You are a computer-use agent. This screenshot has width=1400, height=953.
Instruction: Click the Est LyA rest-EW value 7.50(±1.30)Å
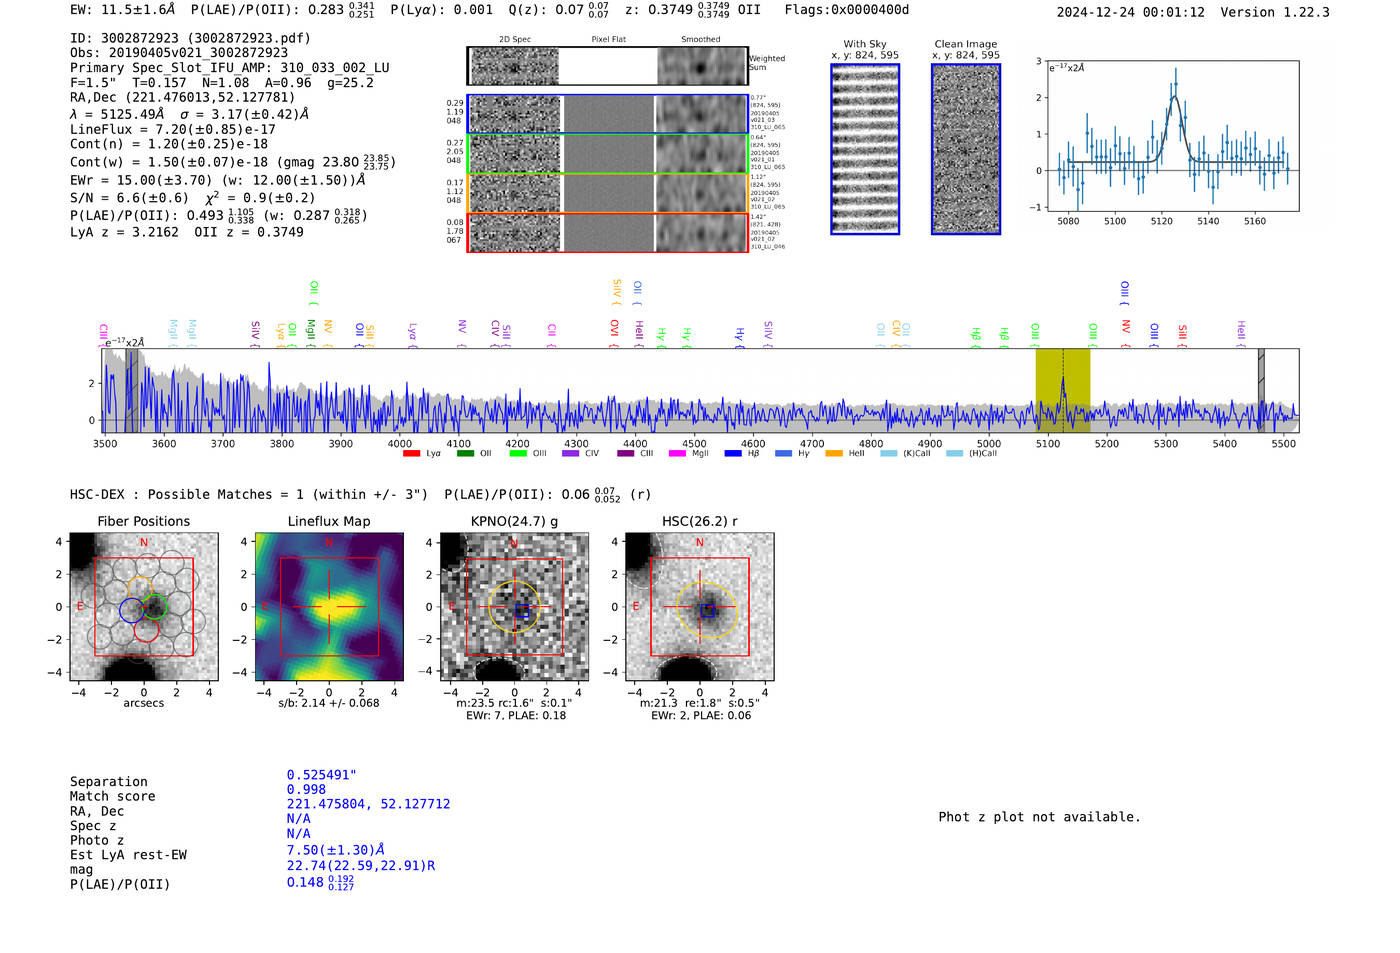tap(336, 850)
